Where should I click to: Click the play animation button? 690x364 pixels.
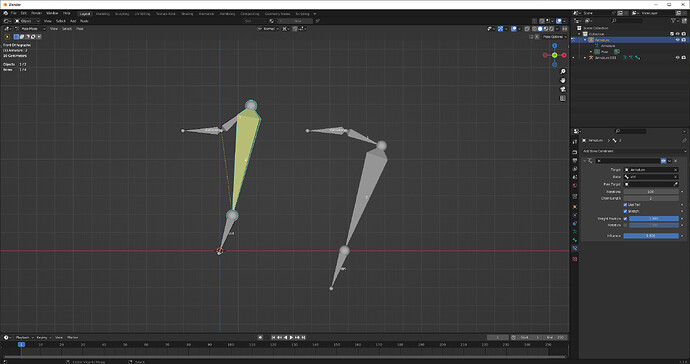[x=291, y=338]
